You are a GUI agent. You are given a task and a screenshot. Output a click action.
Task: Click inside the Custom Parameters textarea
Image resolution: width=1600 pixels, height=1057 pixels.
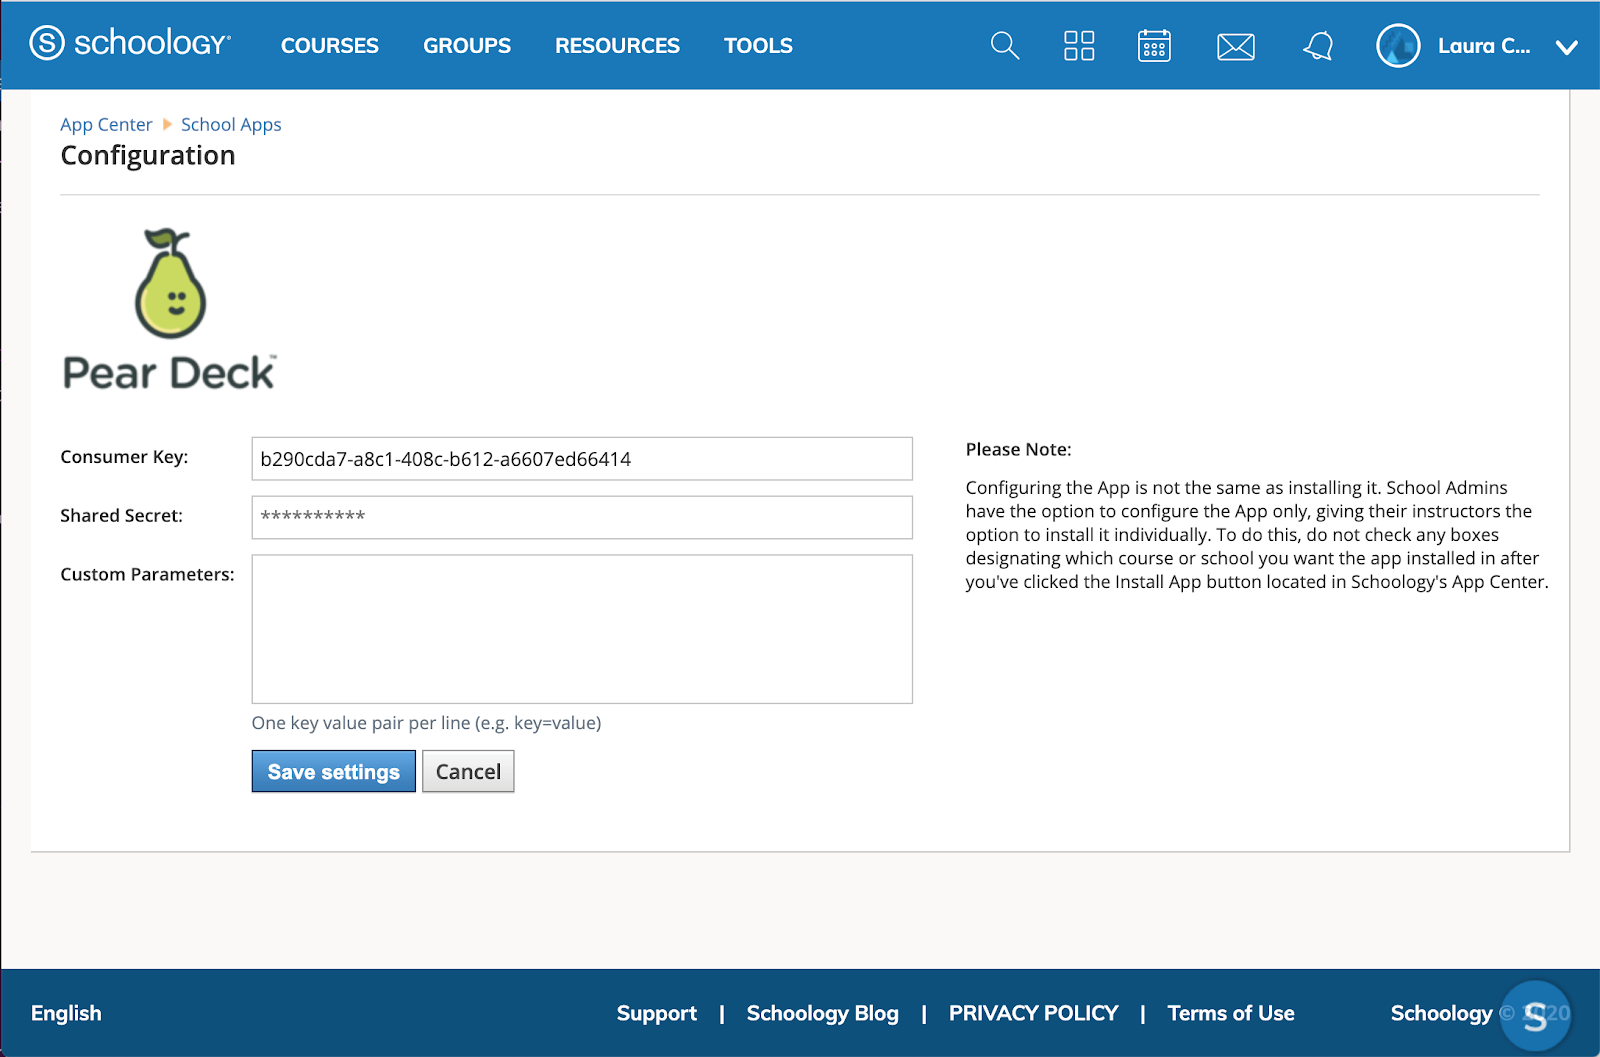pos(582,629)
